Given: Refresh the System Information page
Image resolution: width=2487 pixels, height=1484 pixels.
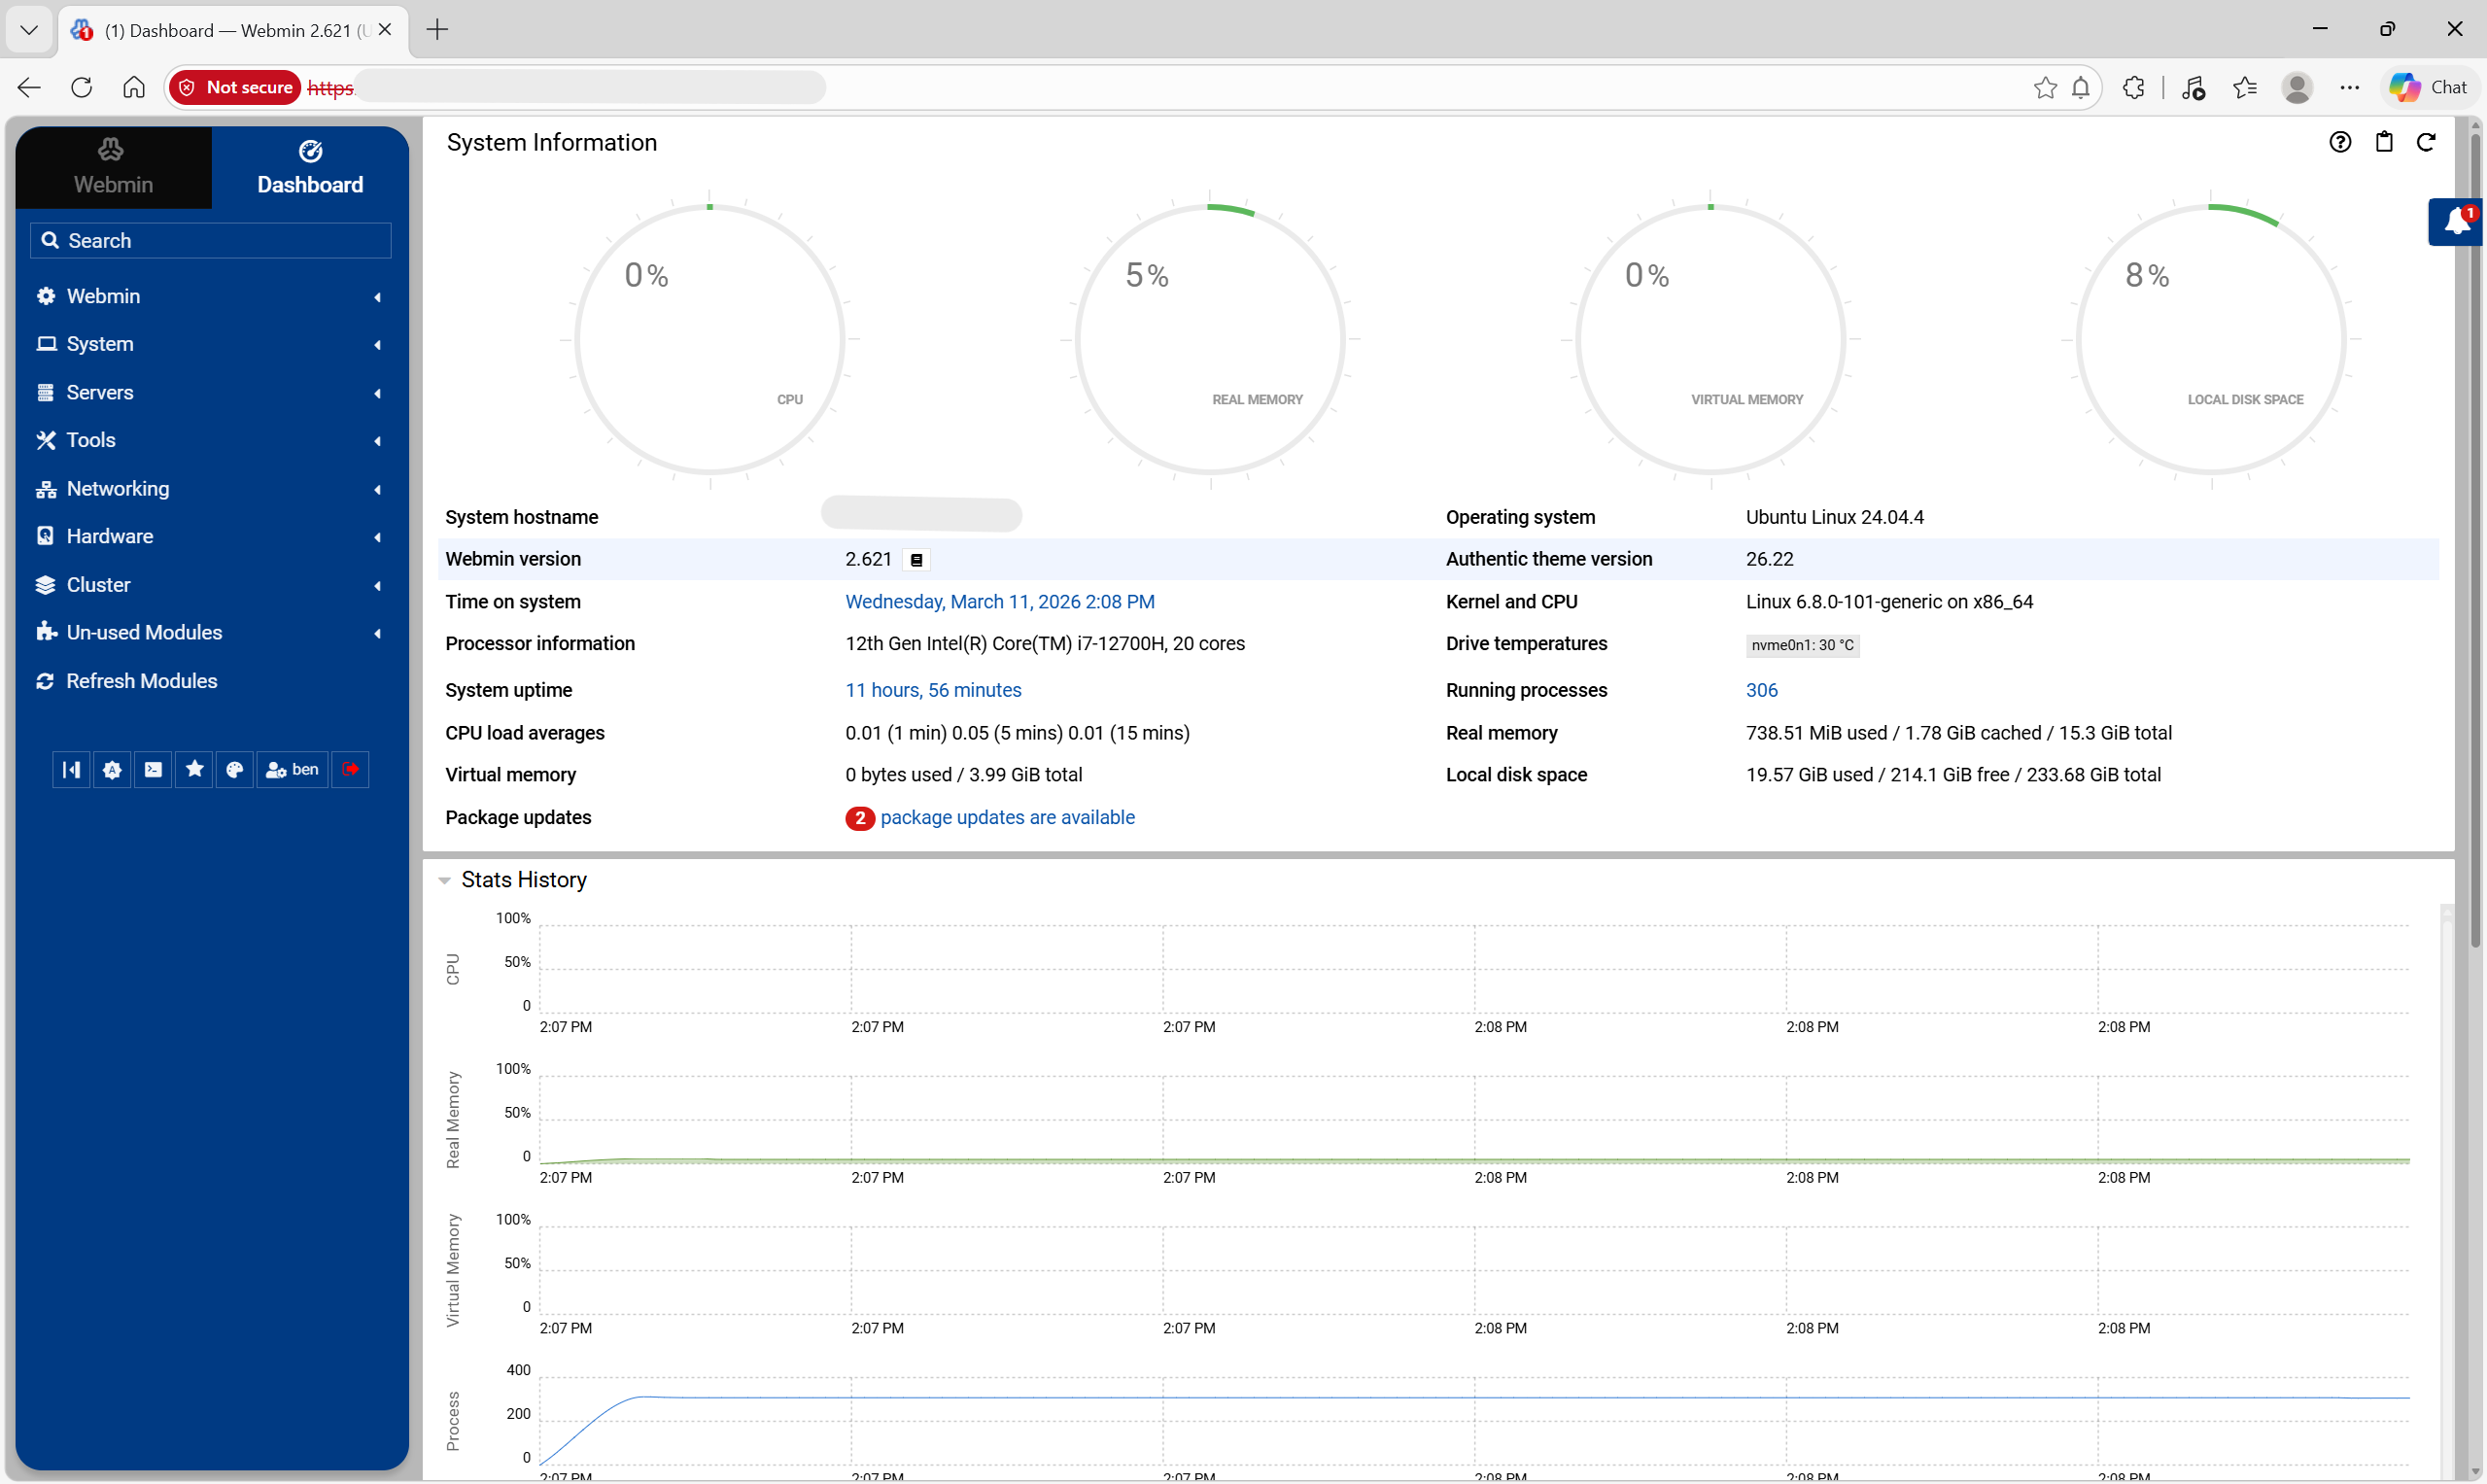Looking at the screenshot, I should coord(2427,142).
